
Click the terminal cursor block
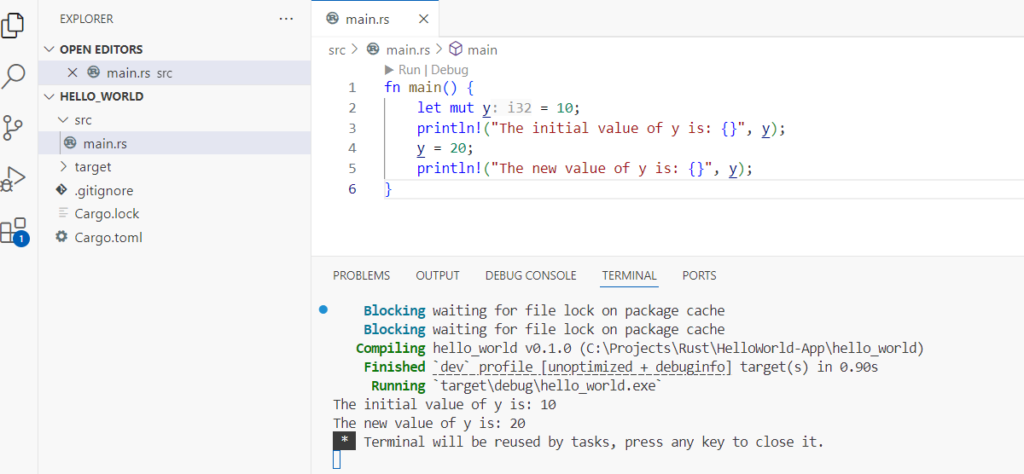337,460
